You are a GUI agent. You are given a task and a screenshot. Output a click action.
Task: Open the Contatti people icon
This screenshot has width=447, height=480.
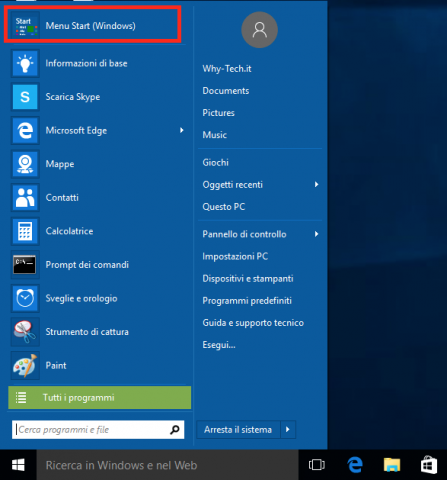pyautogui.click(x=25, y=198)
